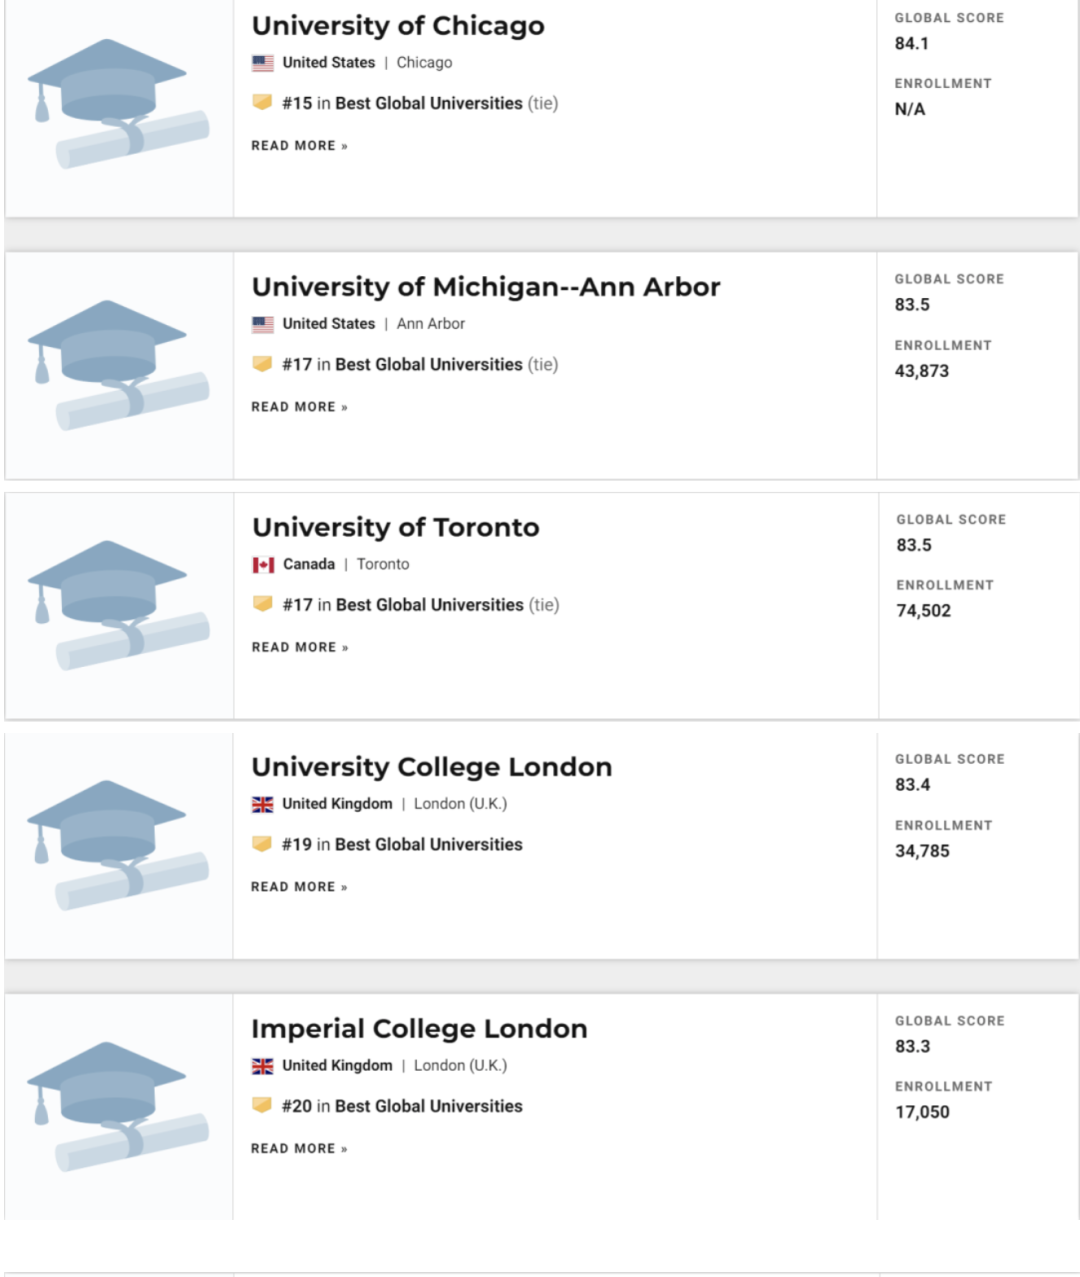1080x1277 pixels.
Task: Click Read More under University of Chicago
Action: 299,146
